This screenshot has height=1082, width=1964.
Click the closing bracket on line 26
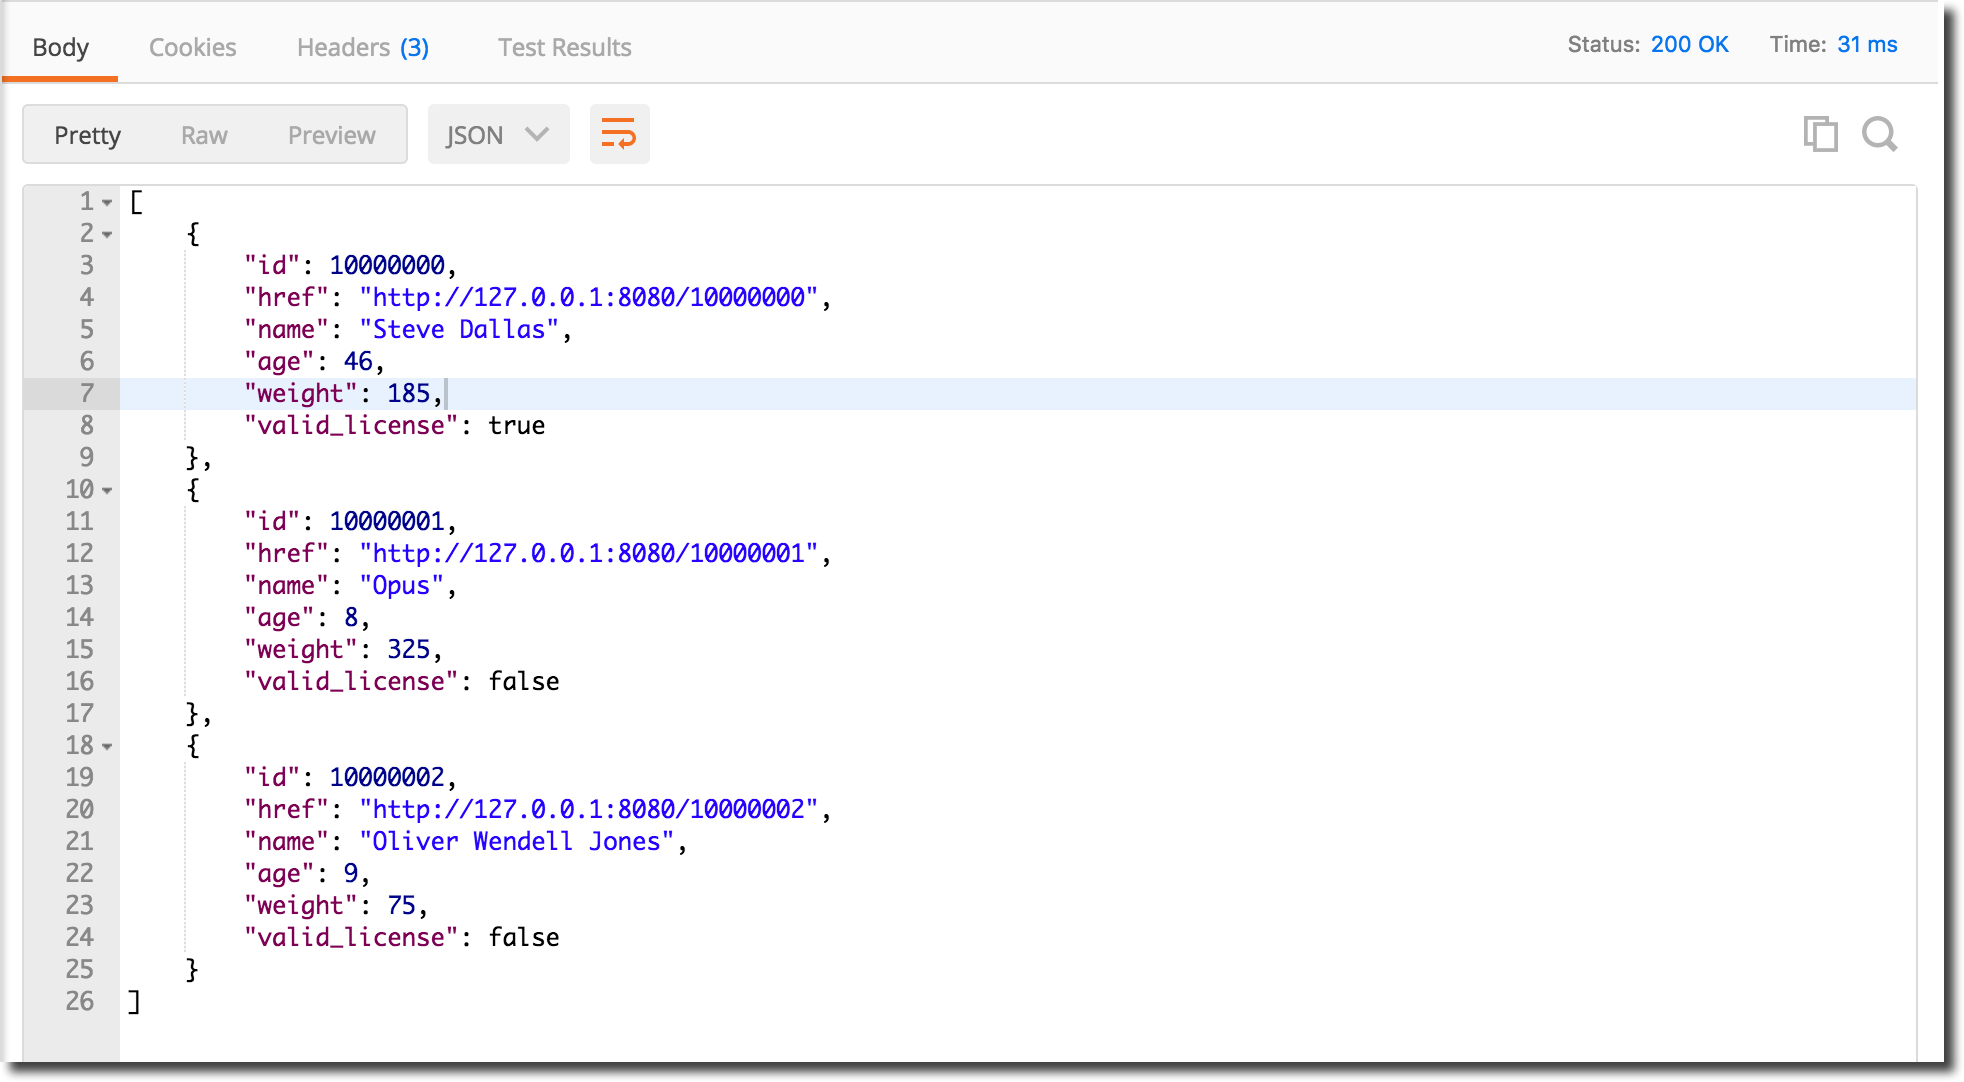point(135,1001)
